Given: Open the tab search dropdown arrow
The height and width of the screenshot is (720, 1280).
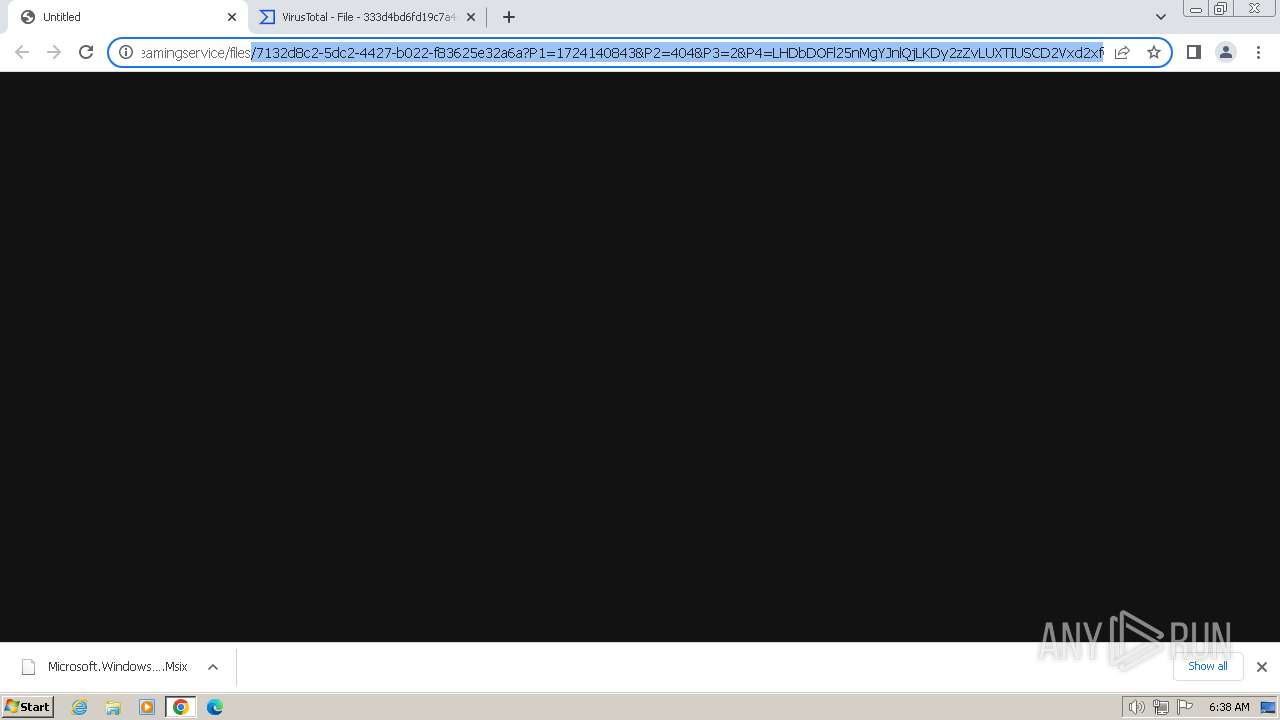Looking at the screenshot, I should pyautogui.click(x=1161, y=17).
